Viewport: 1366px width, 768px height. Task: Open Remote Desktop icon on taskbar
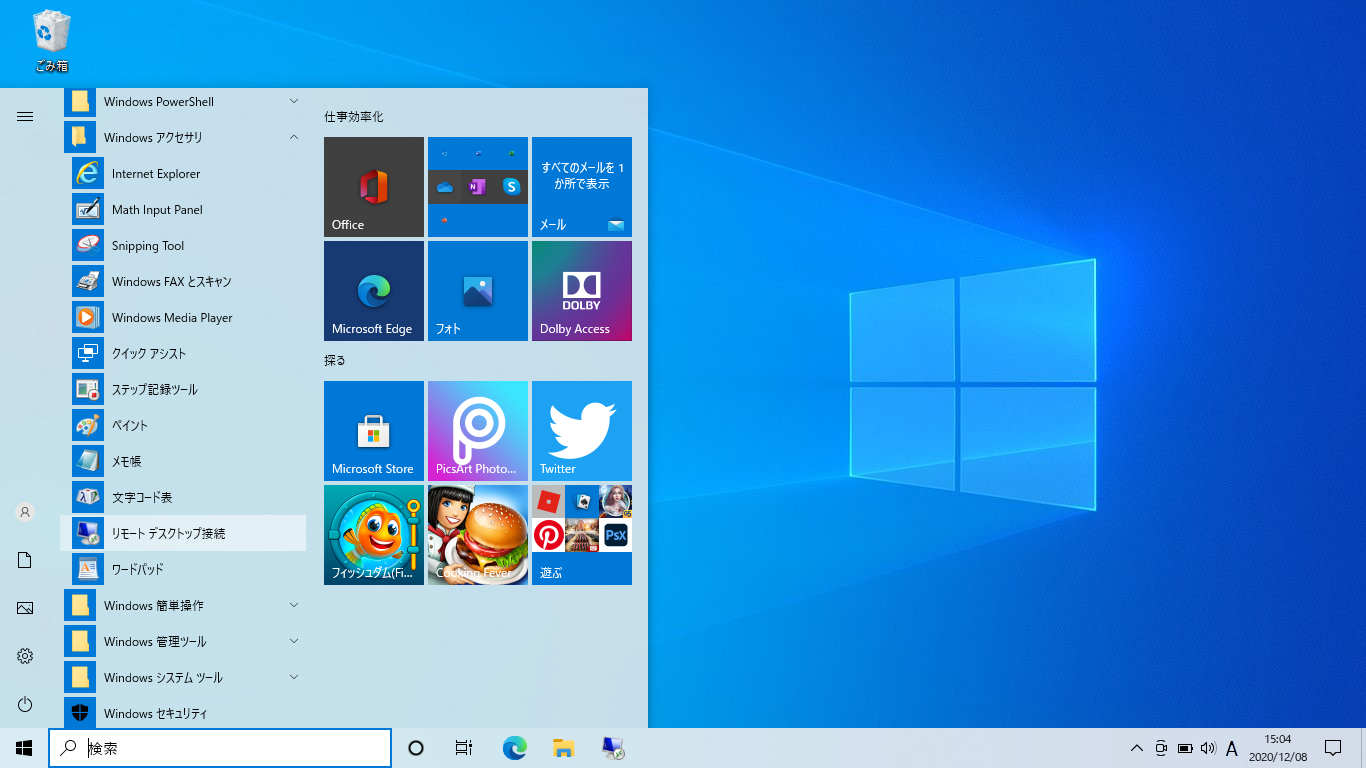point(612,748)
